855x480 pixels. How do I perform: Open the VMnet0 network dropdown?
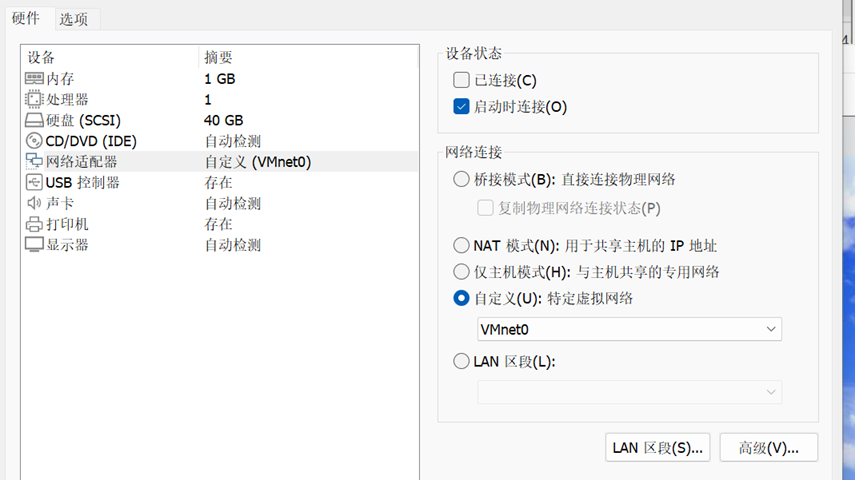point(629,329)
